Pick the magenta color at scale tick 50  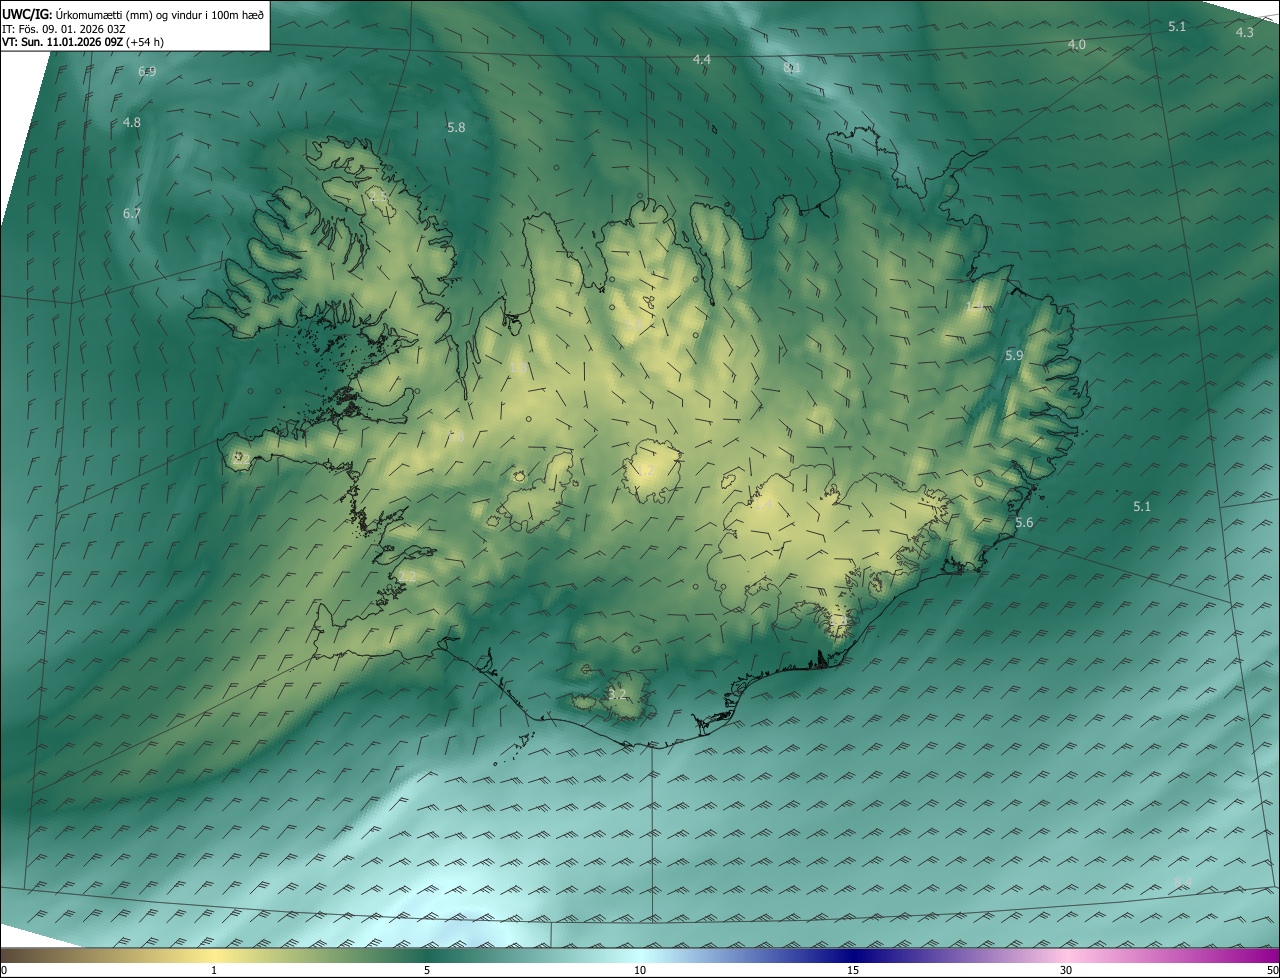(x=1275, y=955)
